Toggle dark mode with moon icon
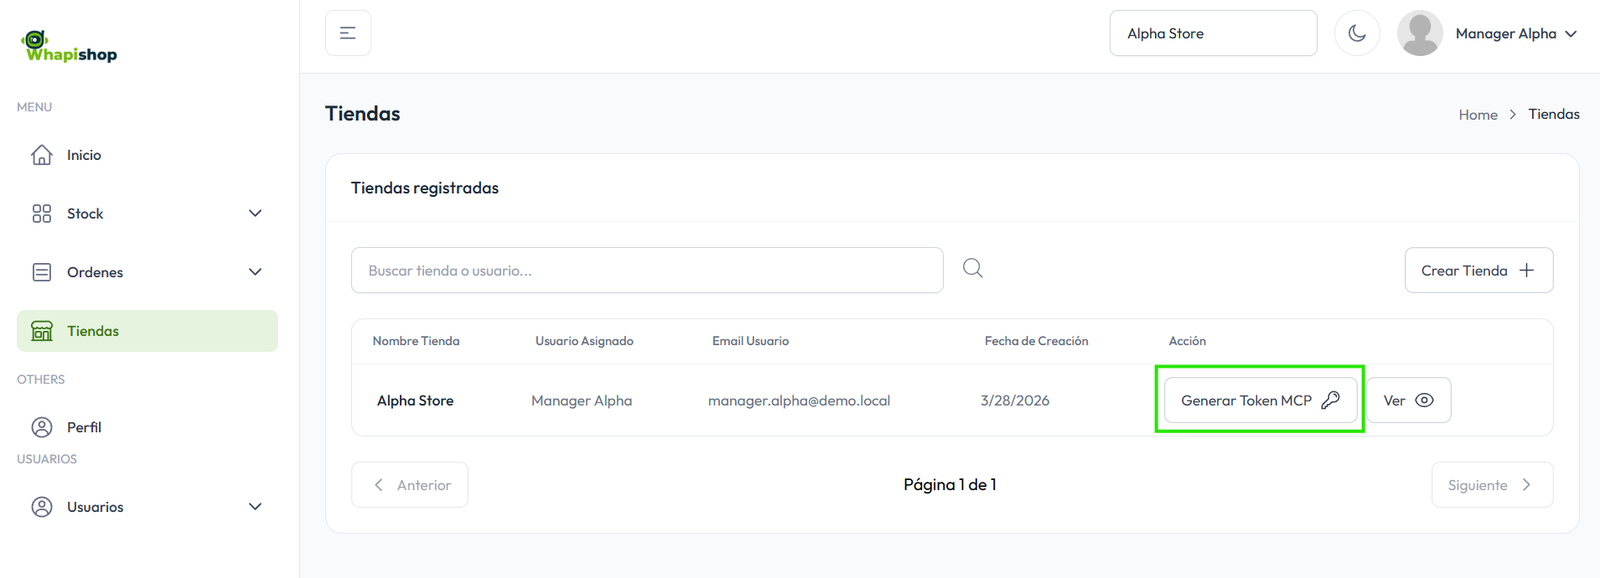1600x578 pixels. (1357, 33)
